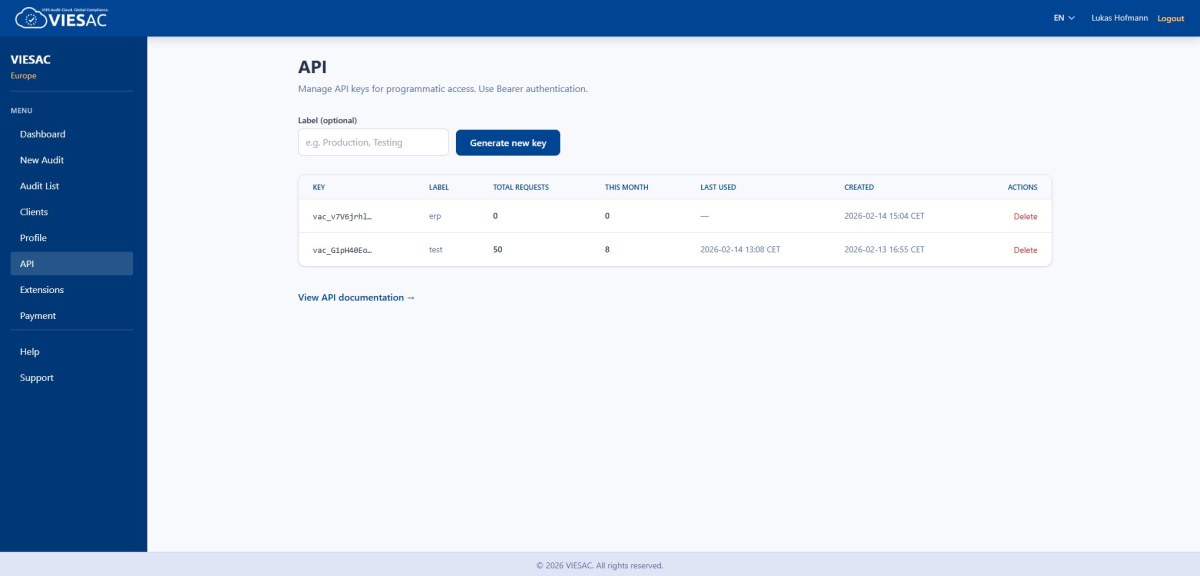View the API documentation

click(x=354, y=297)
